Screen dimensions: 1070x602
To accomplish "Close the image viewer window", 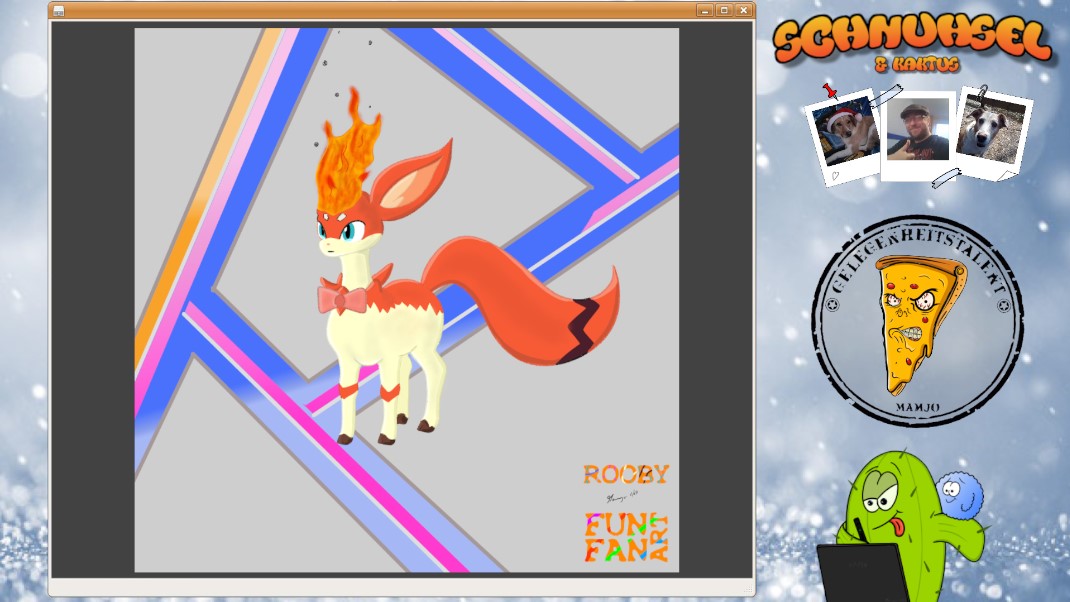I will (744, 10).
